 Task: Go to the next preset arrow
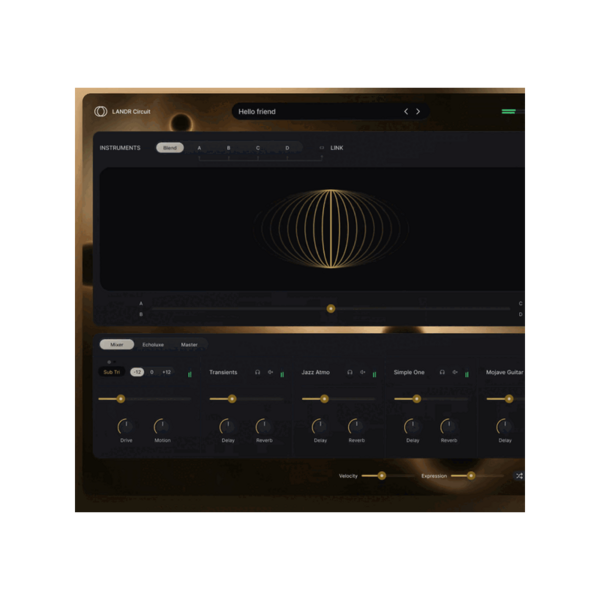coord(418,111)
